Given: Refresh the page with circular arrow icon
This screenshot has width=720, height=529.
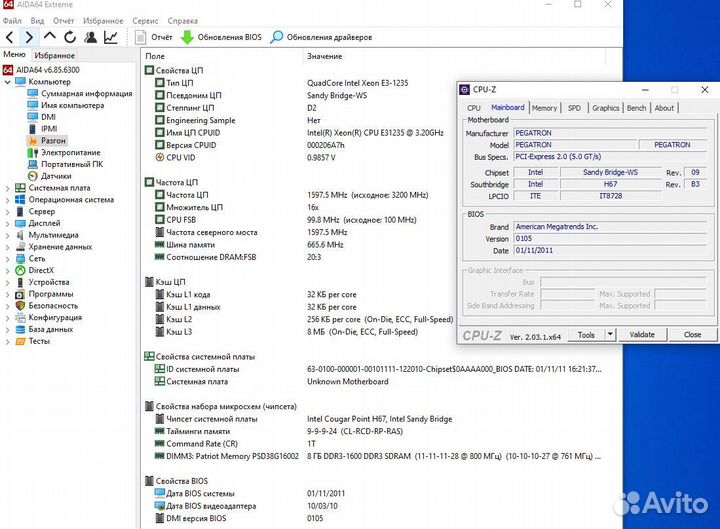Looking at the screenshot, I should pos(70,37).
